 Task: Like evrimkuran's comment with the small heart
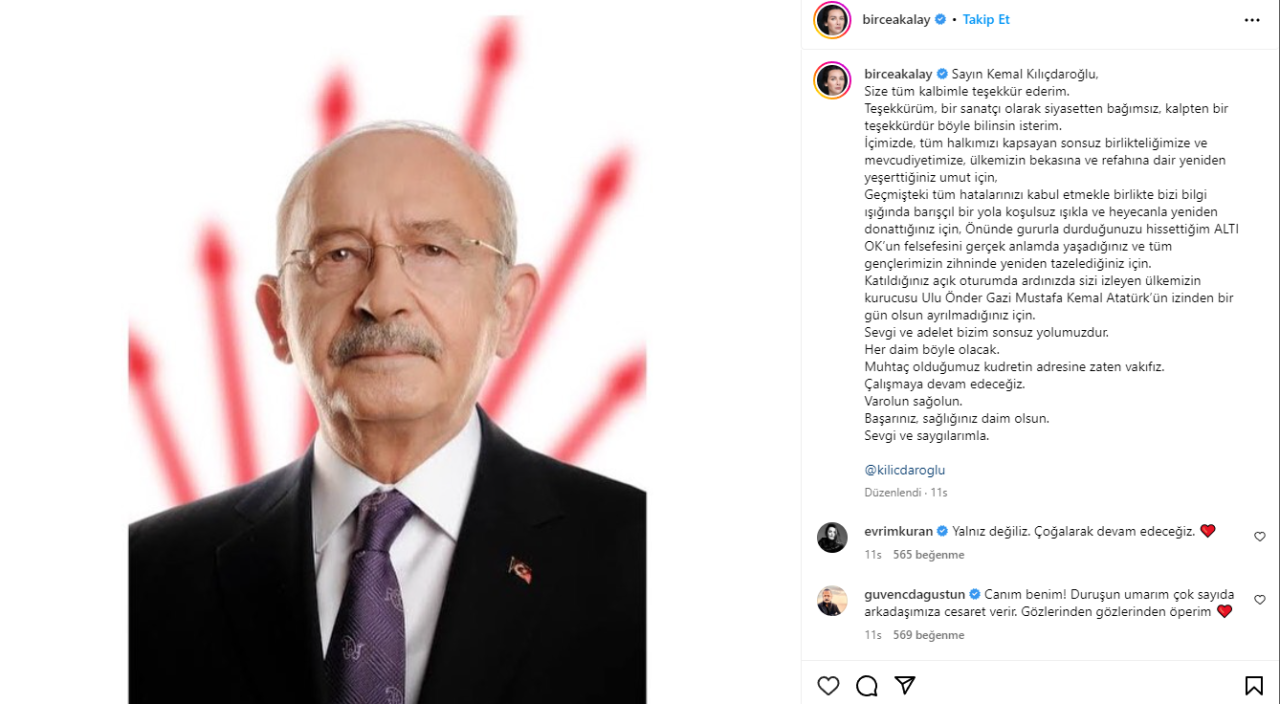pyautogui.click(x=1259, y=537)
